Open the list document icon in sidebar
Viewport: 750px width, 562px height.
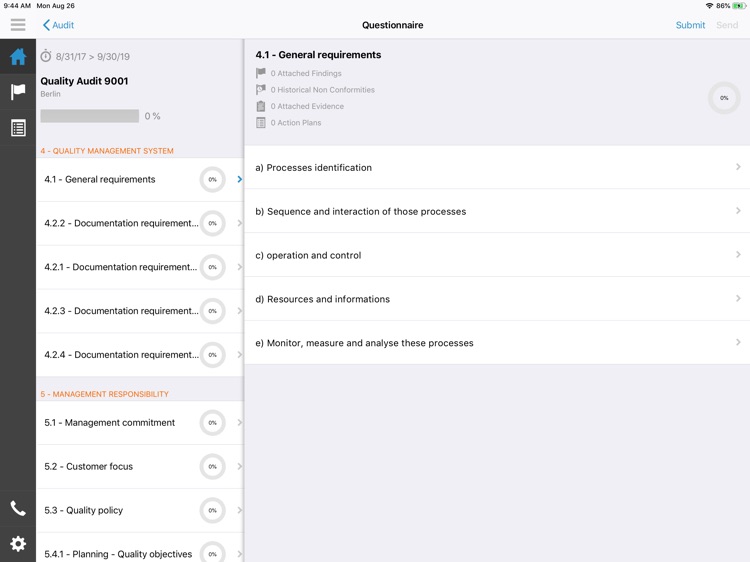[18, 128]
